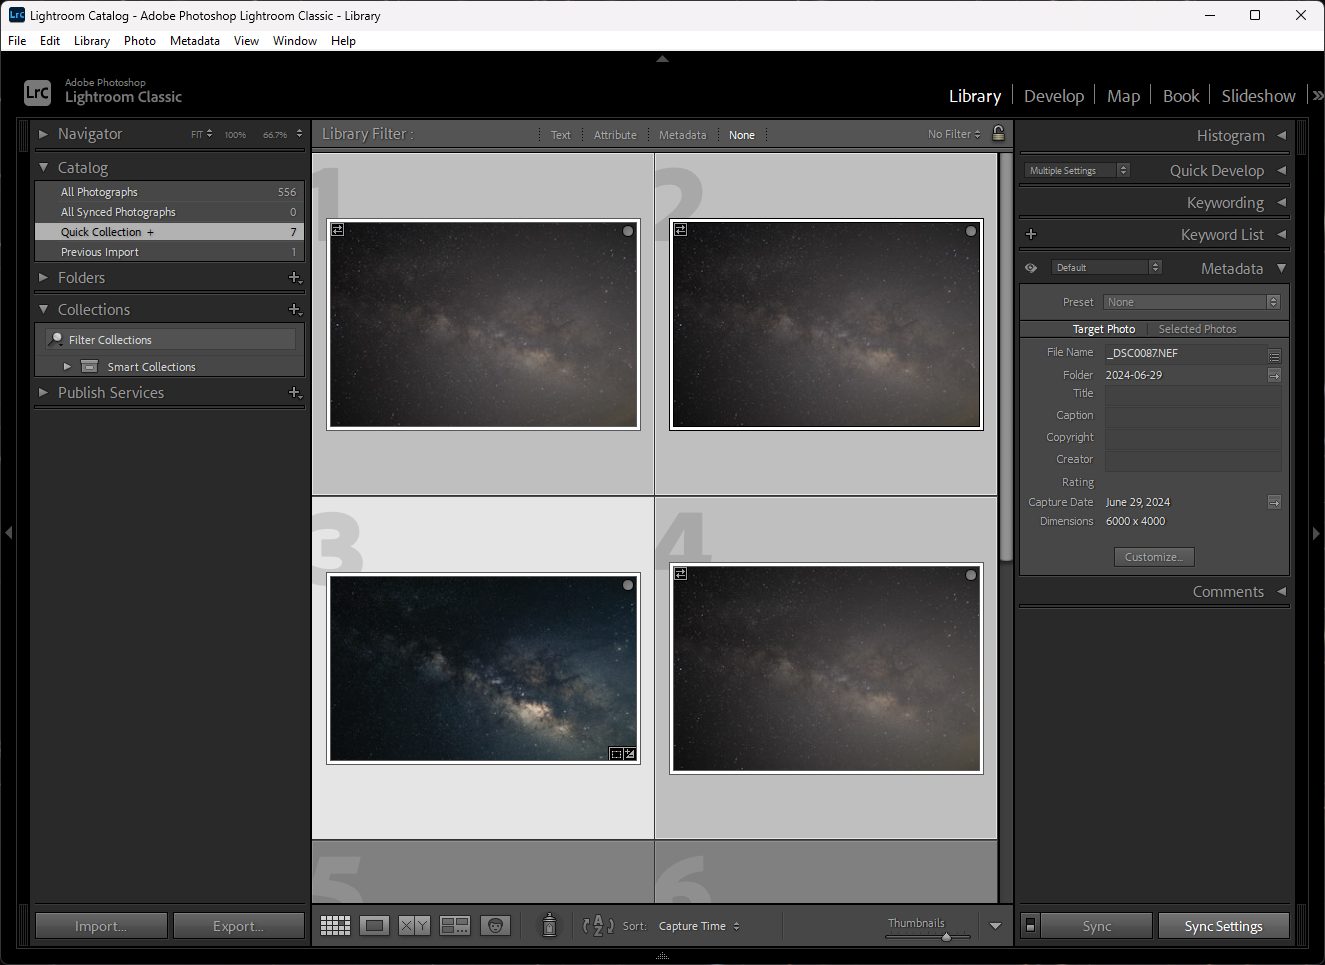Open the Metadata Default view dropdown

coord(1107,268)
